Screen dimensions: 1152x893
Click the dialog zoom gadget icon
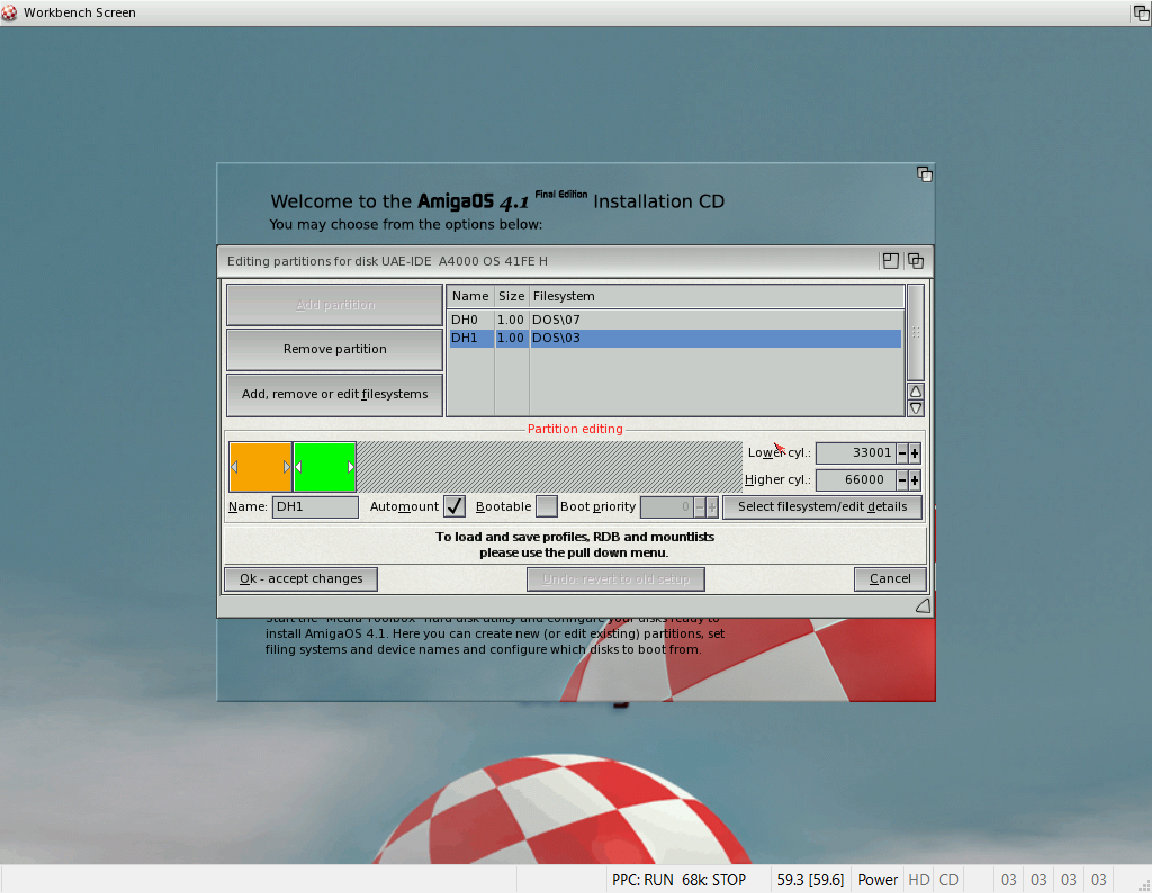pos(890,261)
